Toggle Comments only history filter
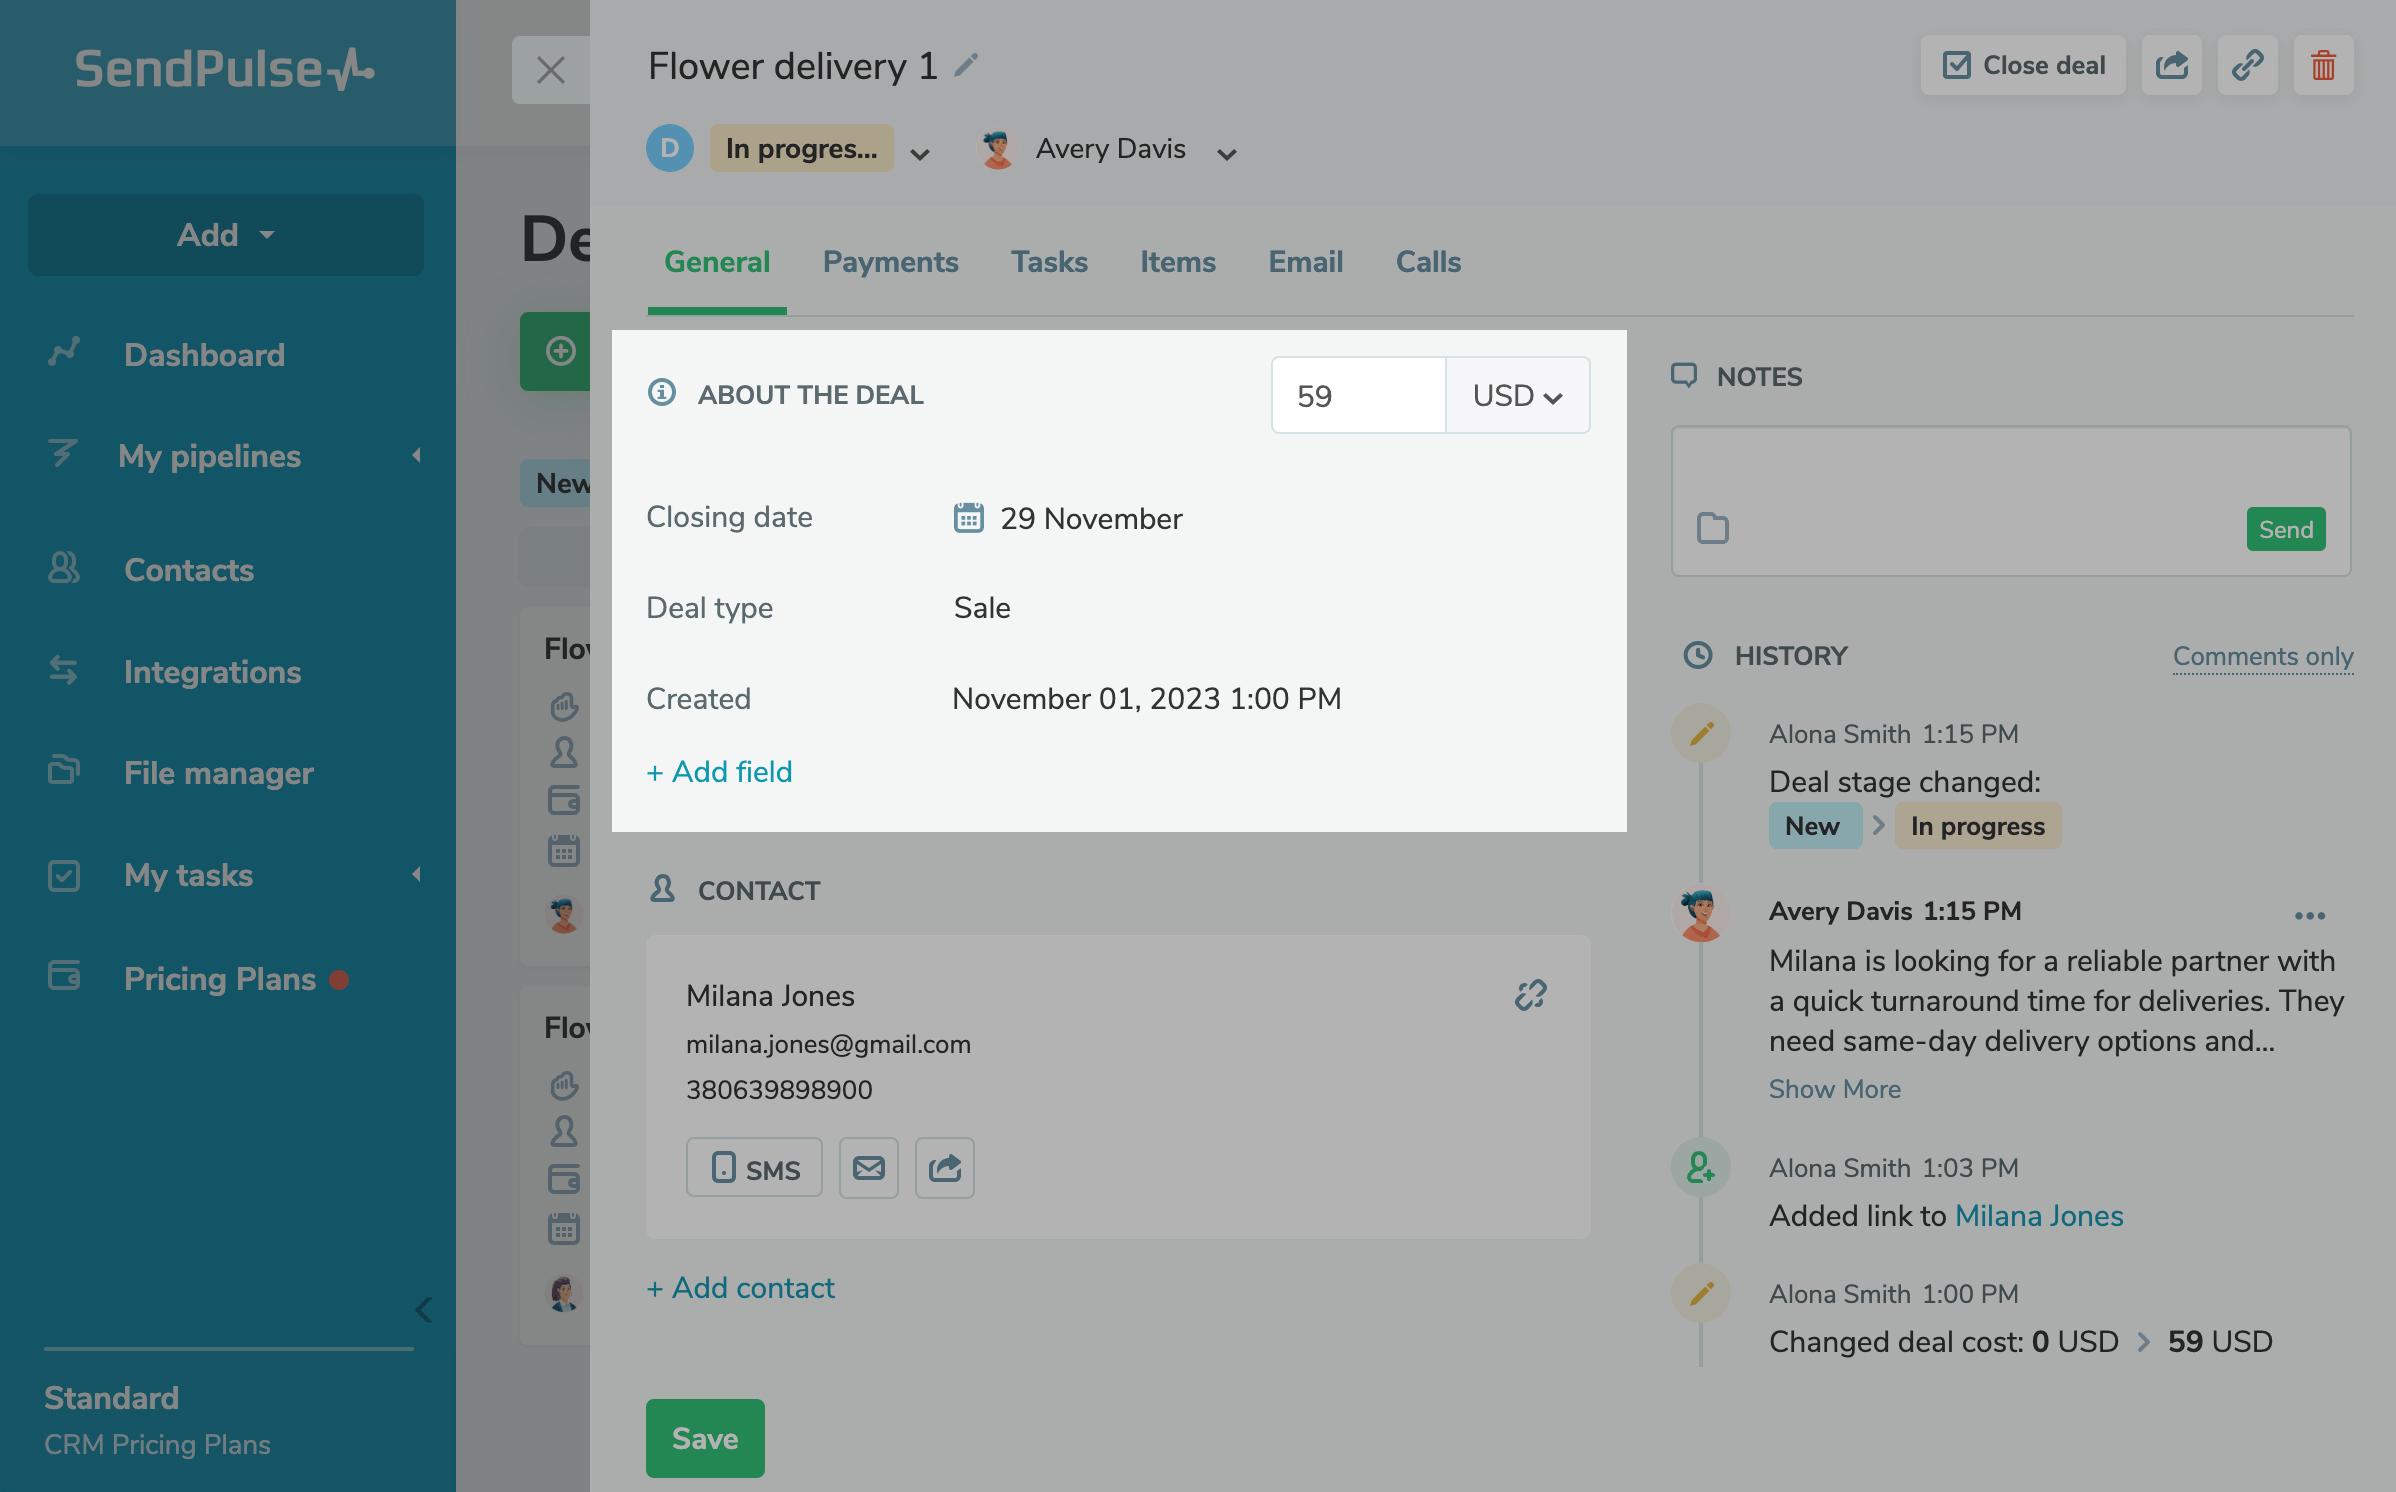This screenshot has width=2396, height=1492. [x=2262, y=656]
